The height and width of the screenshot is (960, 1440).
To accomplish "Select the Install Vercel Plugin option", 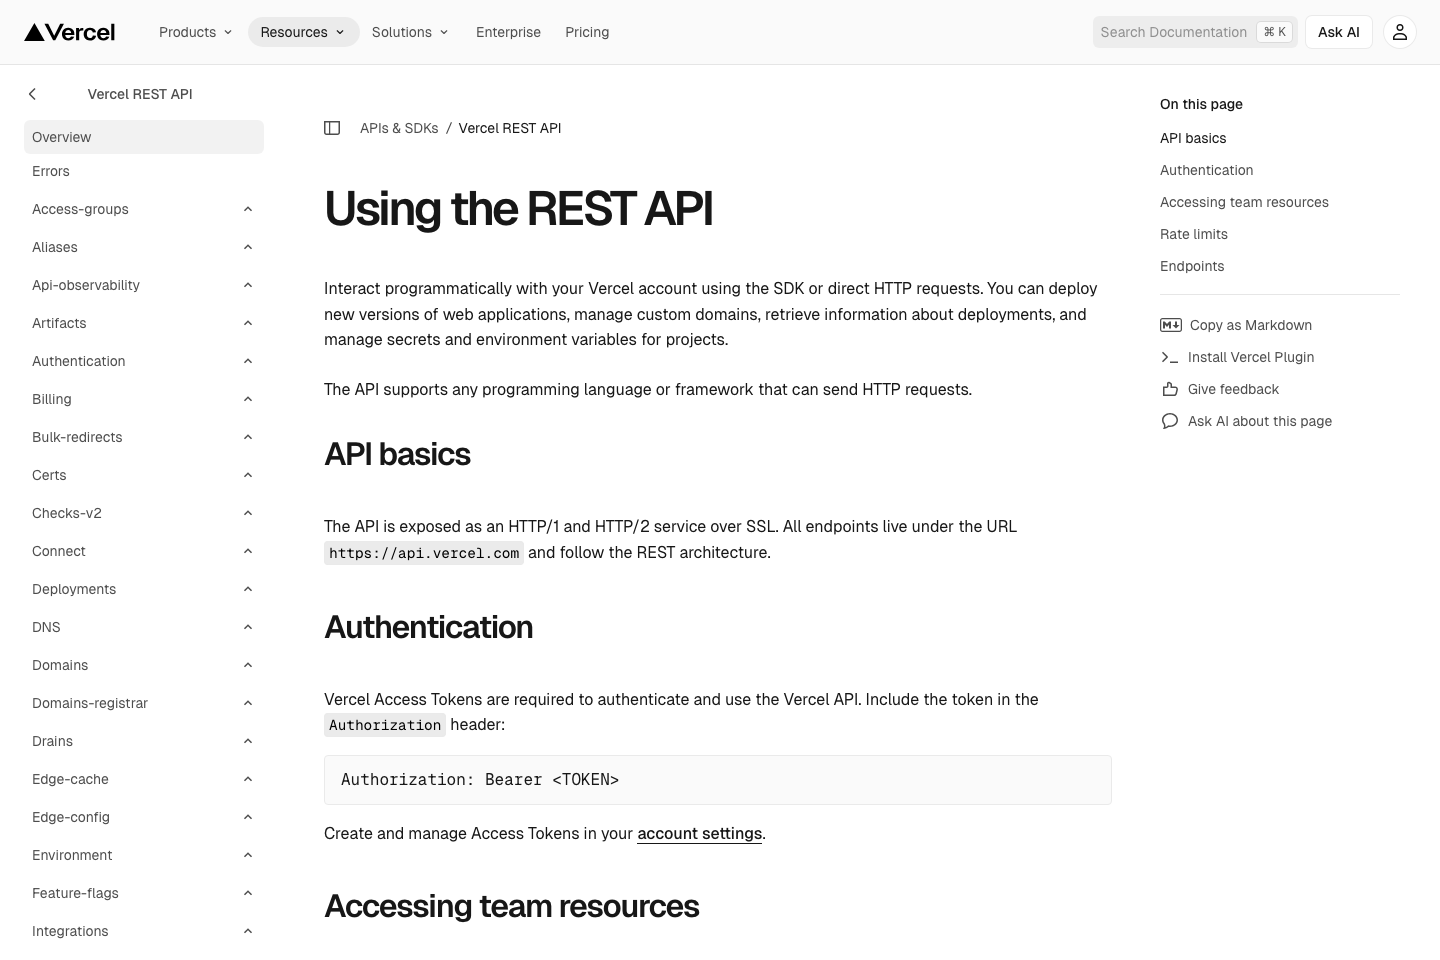I will (x=1250, y=357).
